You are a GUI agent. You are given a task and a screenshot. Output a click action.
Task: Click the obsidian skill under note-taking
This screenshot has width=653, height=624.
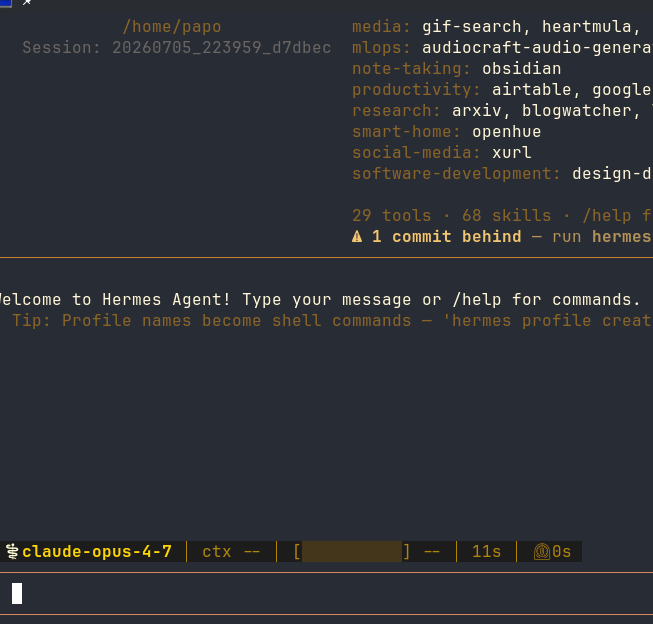coord(521,69)
